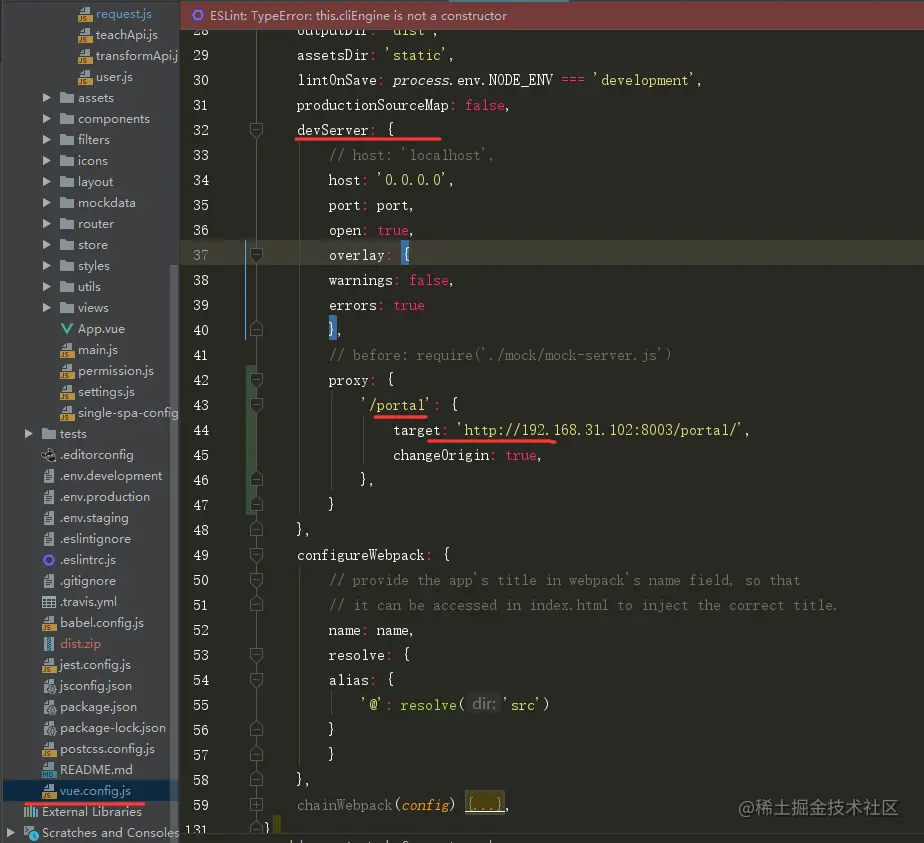Screen dimensions: 924x843
Task: Click the ESLint icon of .eslintrc.js
Action: pyautogui.click(x=49, y=560)
